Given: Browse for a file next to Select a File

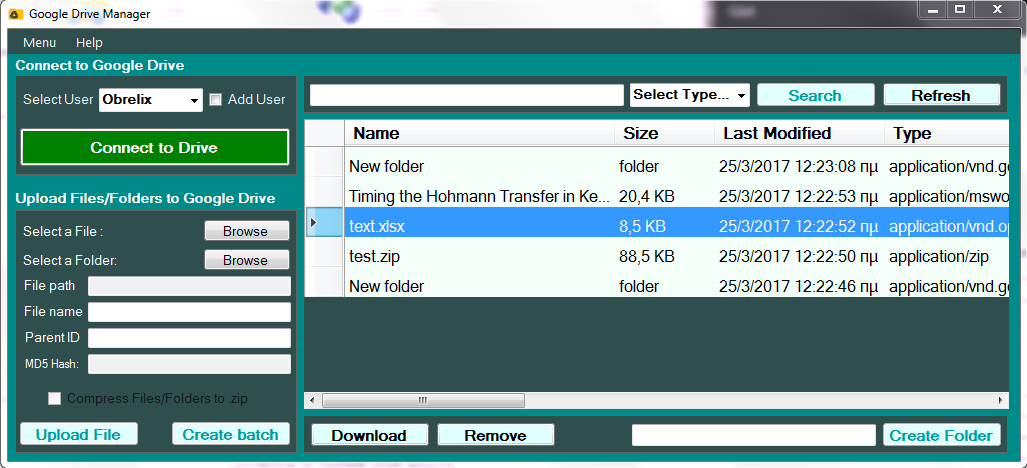Looking at the screenshot, I should pyautogui.click(x=246, y=231).
